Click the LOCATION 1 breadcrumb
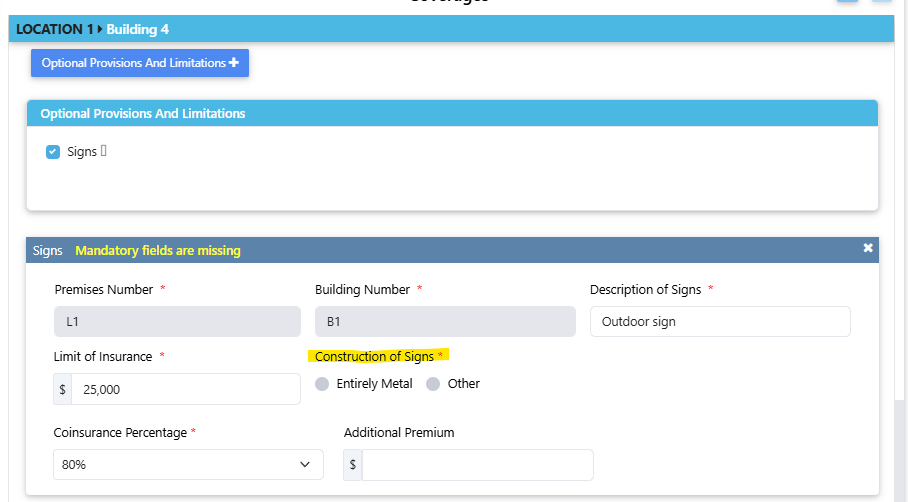The image size is (908, 502). point(54,29)
